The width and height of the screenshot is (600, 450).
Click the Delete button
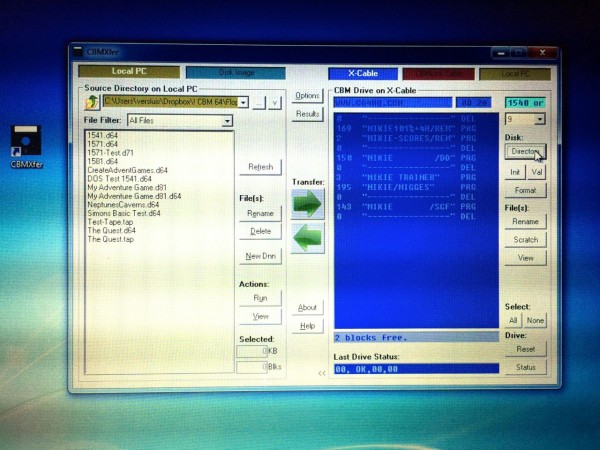coord(260,232)
